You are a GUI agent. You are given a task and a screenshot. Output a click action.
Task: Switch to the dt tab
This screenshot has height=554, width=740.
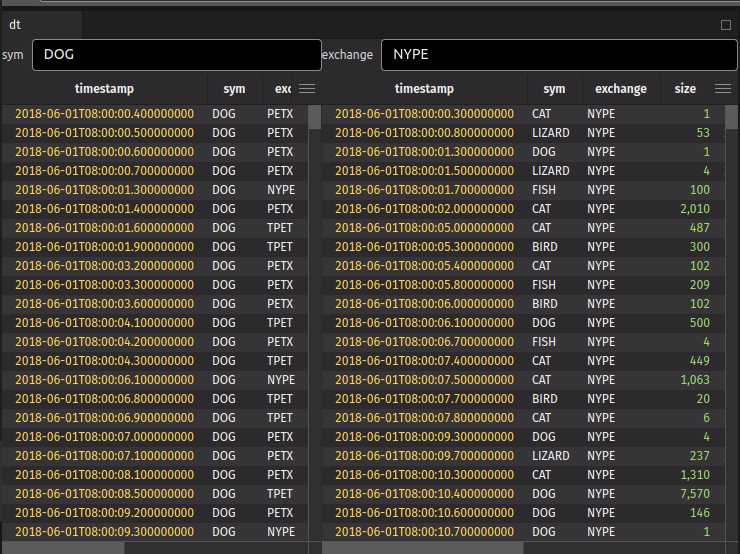tap(15, 25)
